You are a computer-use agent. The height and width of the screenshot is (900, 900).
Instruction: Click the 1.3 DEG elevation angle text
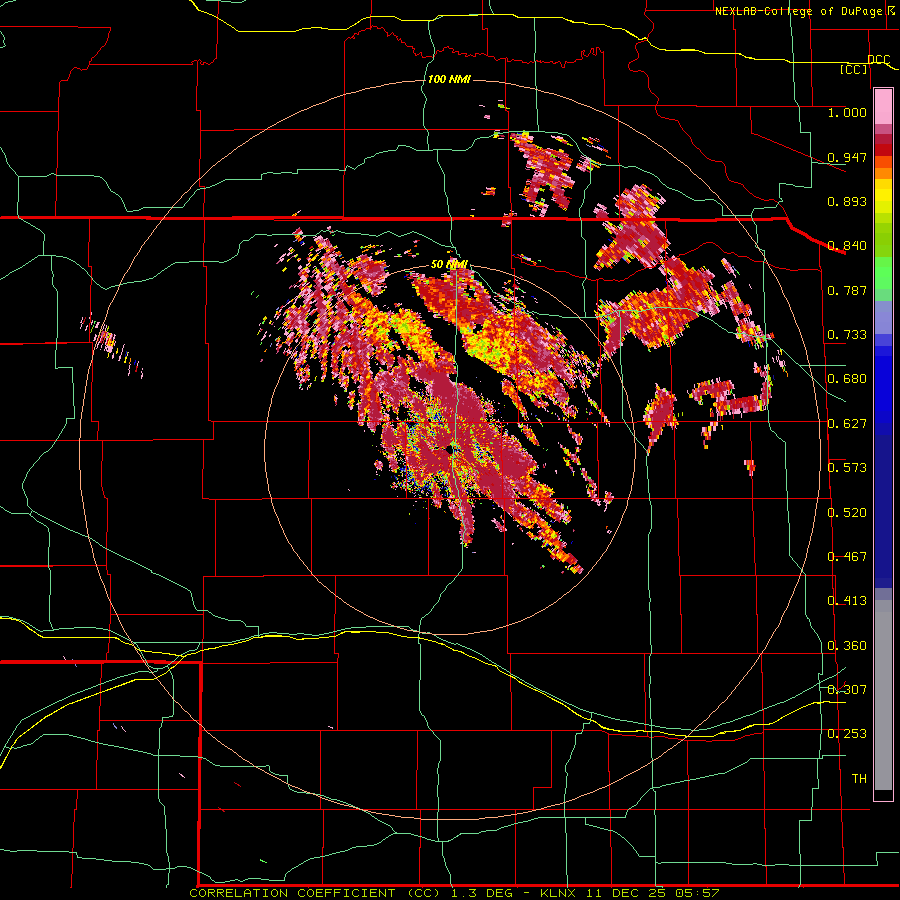click(x=482, y=893)
